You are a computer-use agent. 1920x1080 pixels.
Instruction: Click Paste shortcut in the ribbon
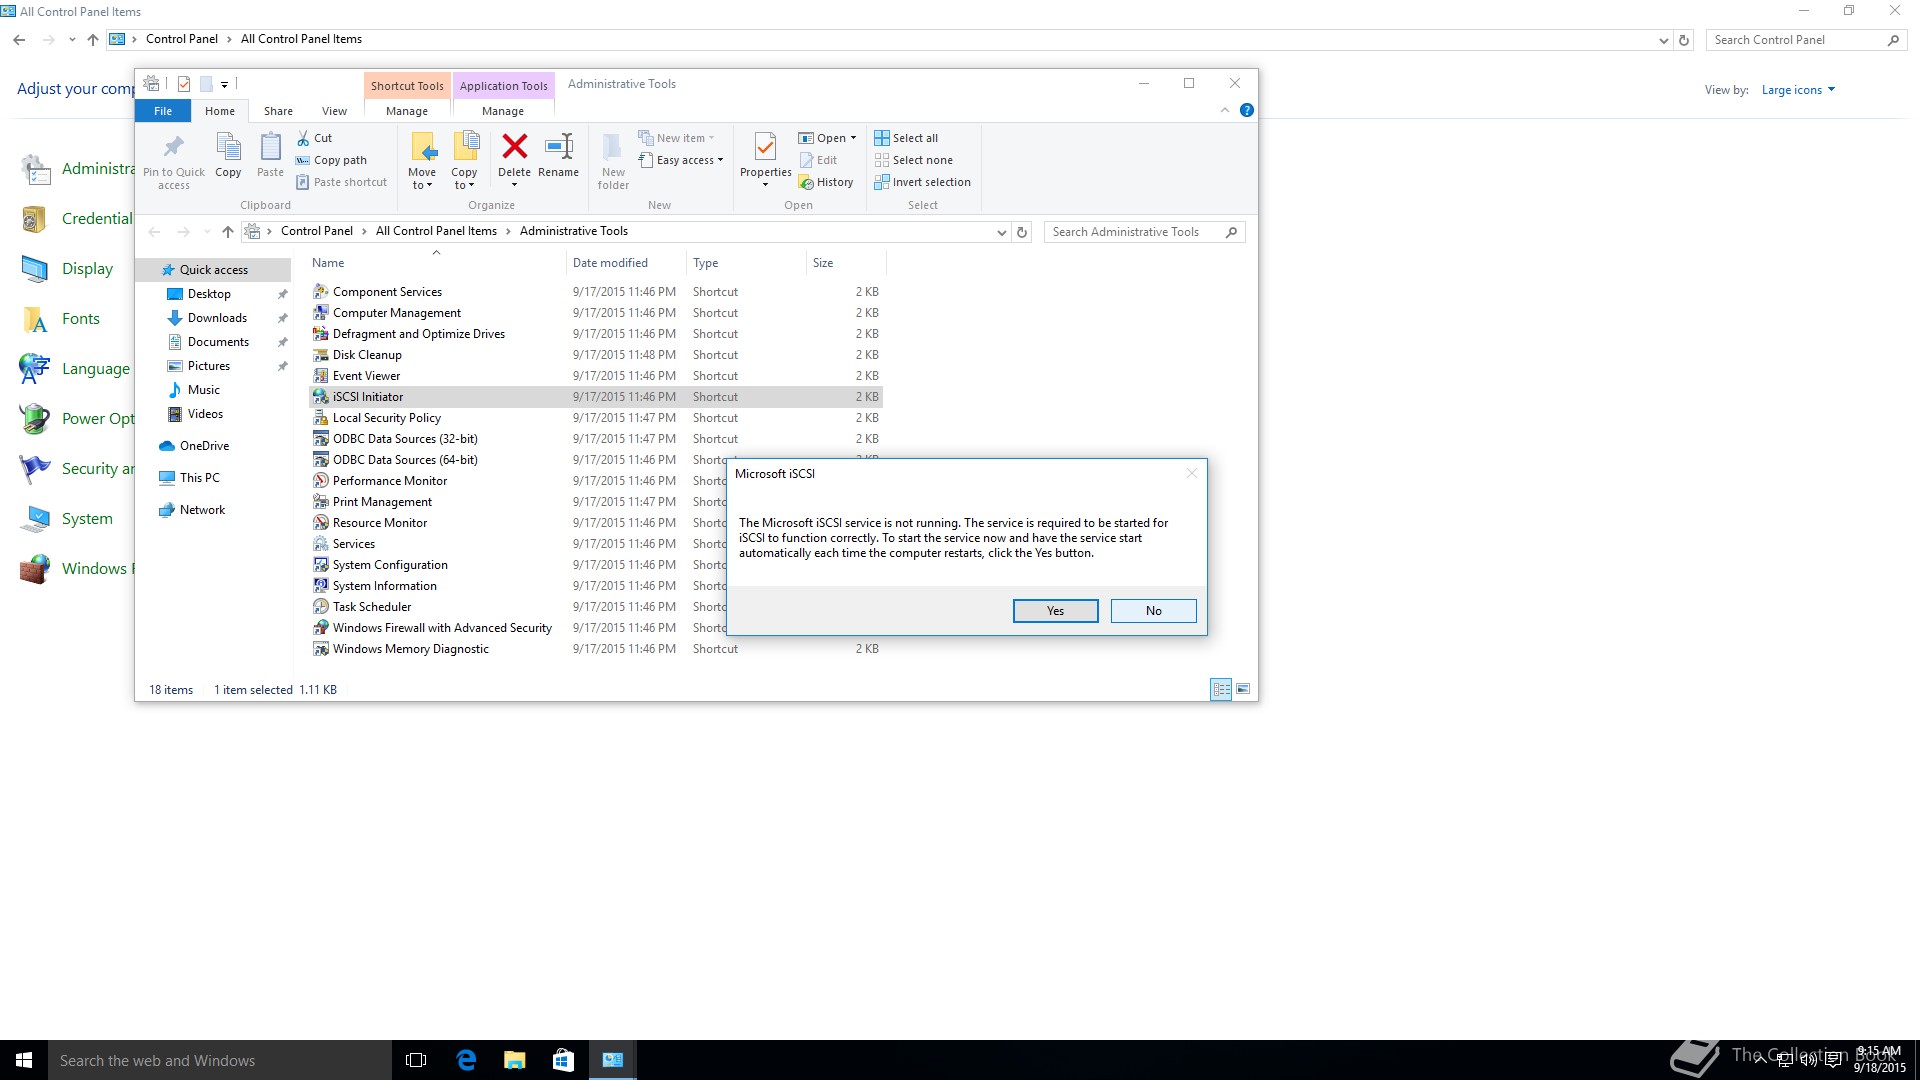tap(341, 182)
